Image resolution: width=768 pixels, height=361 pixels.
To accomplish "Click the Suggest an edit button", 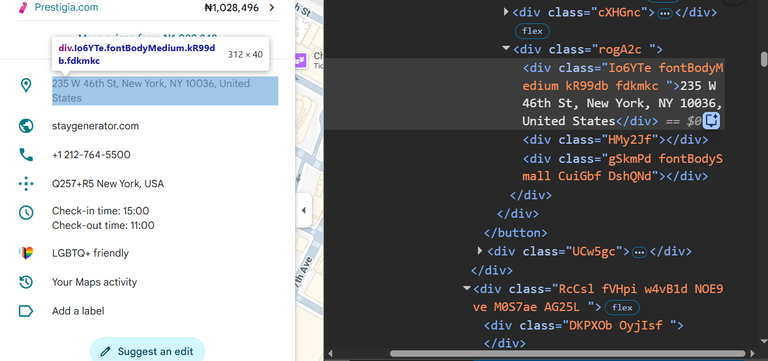I will click(147, 350).
